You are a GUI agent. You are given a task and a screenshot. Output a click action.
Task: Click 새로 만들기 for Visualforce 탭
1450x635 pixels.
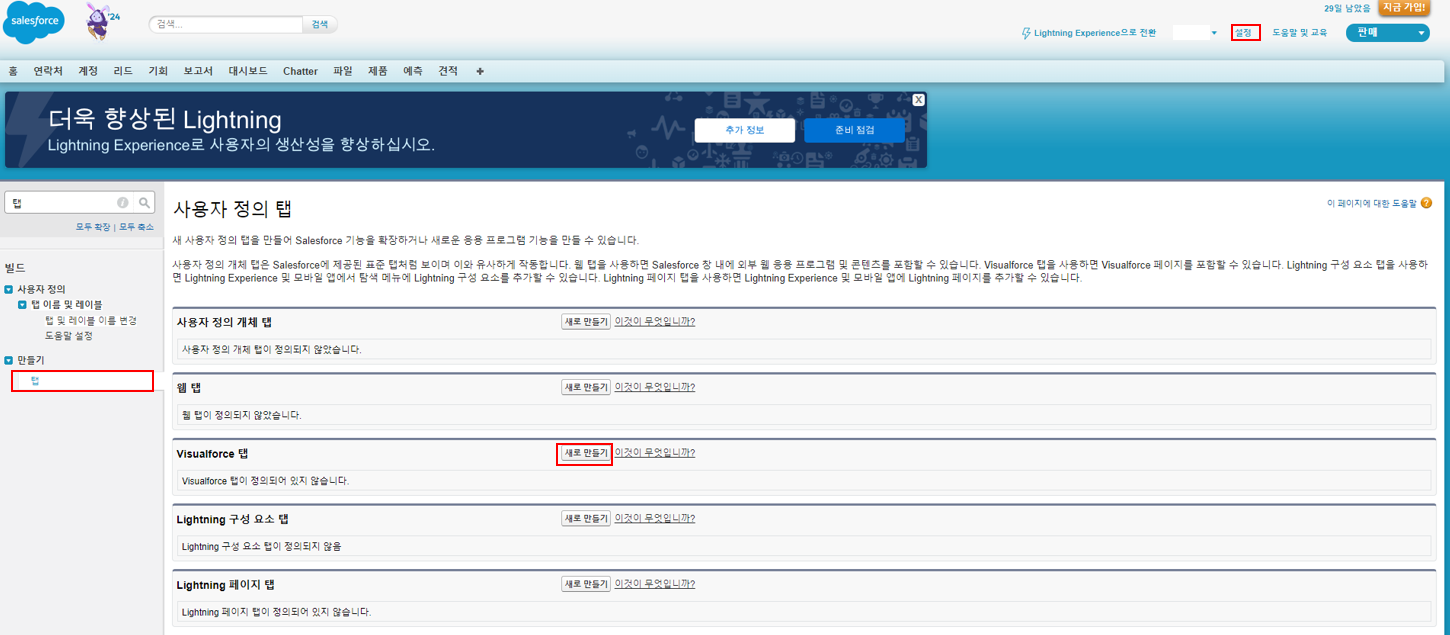coord(586,453)
